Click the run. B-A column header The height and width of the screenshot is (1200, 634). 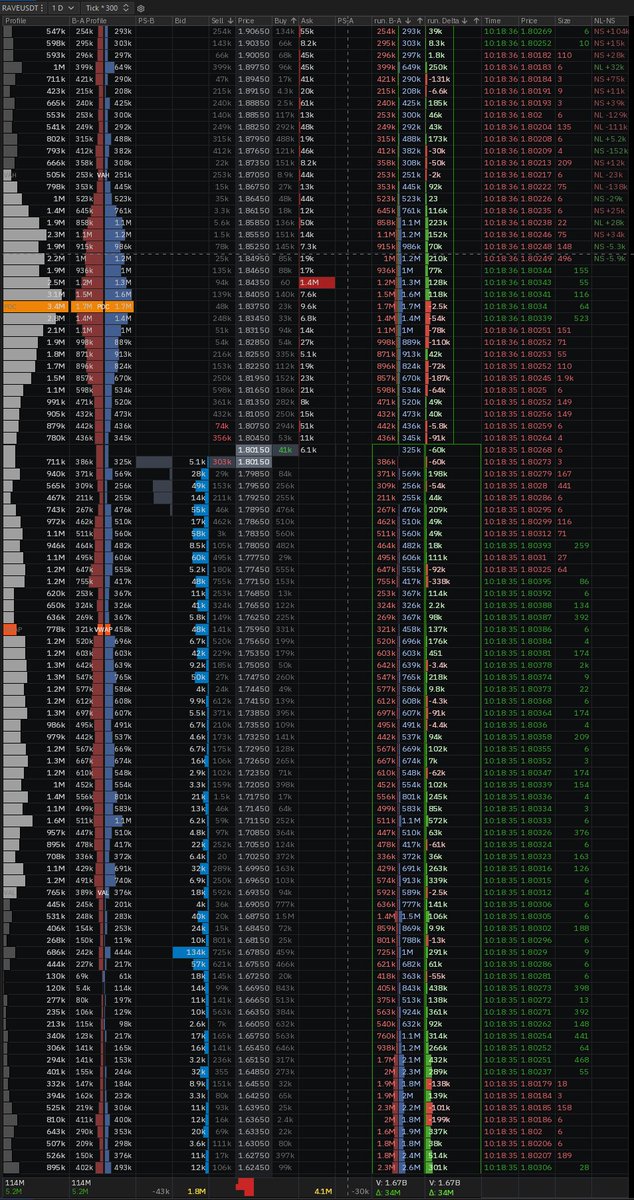(x=398, y=20)
